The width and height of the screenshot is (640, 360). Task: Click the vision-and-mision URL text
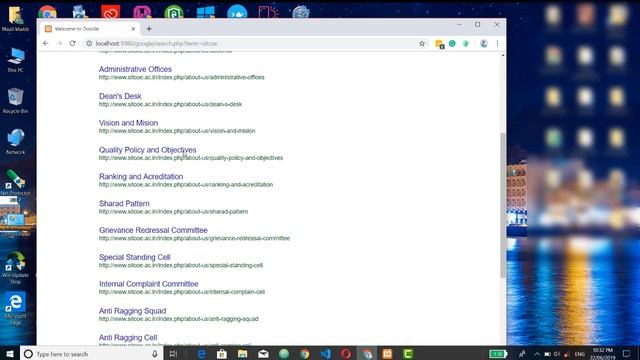click(x=177, y=131)
